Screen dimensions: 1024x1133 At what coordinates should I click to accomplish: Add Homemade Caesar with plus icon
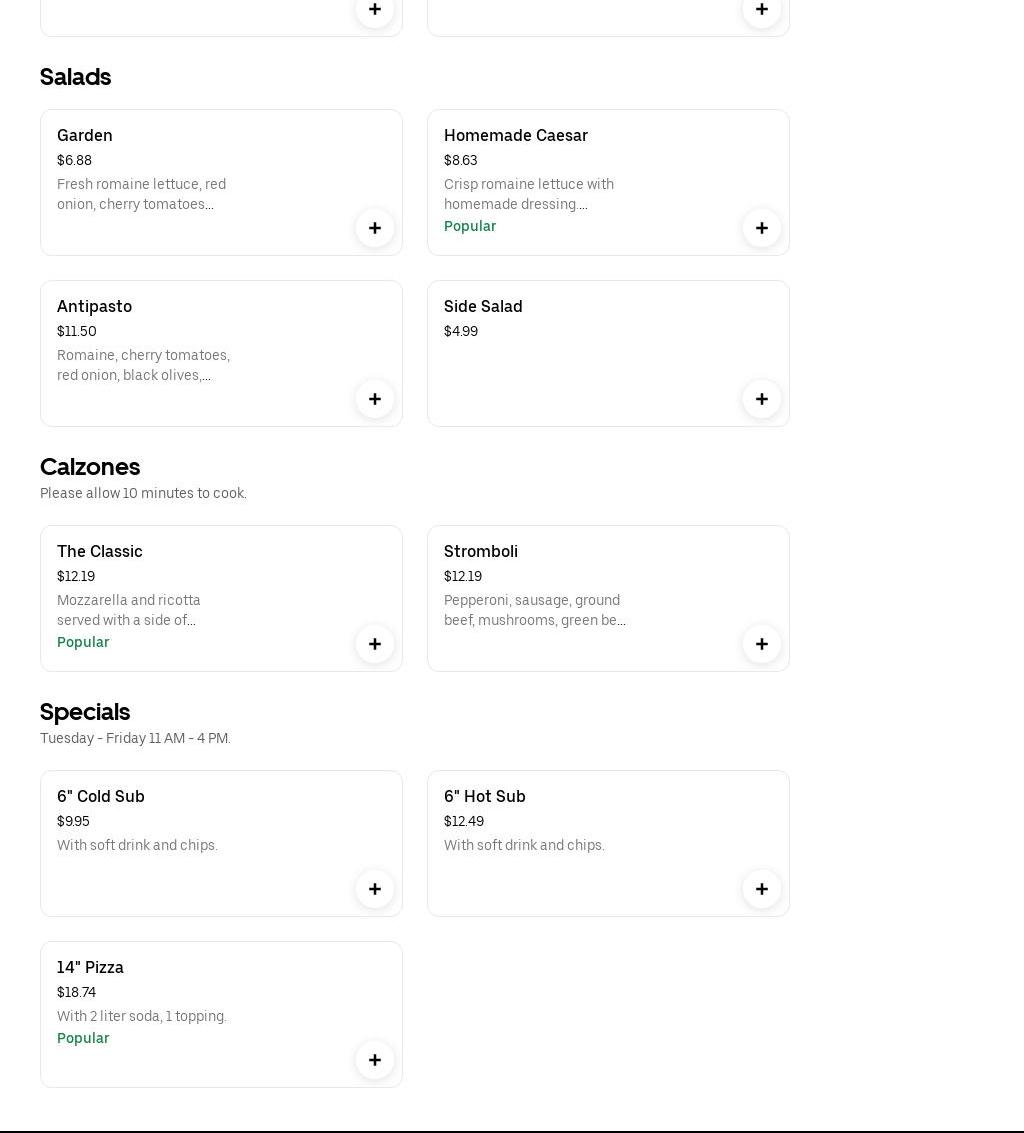click(762, 228)
